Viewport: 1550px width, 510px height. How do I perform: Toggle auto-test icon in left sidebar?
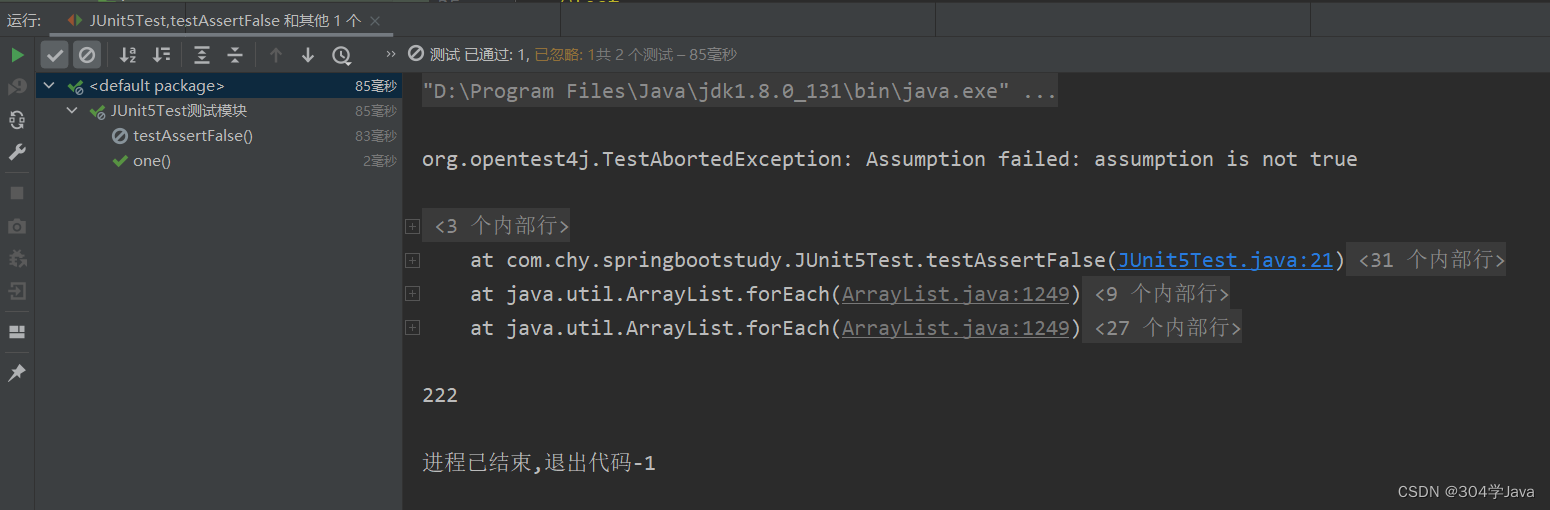pos(17,120)
